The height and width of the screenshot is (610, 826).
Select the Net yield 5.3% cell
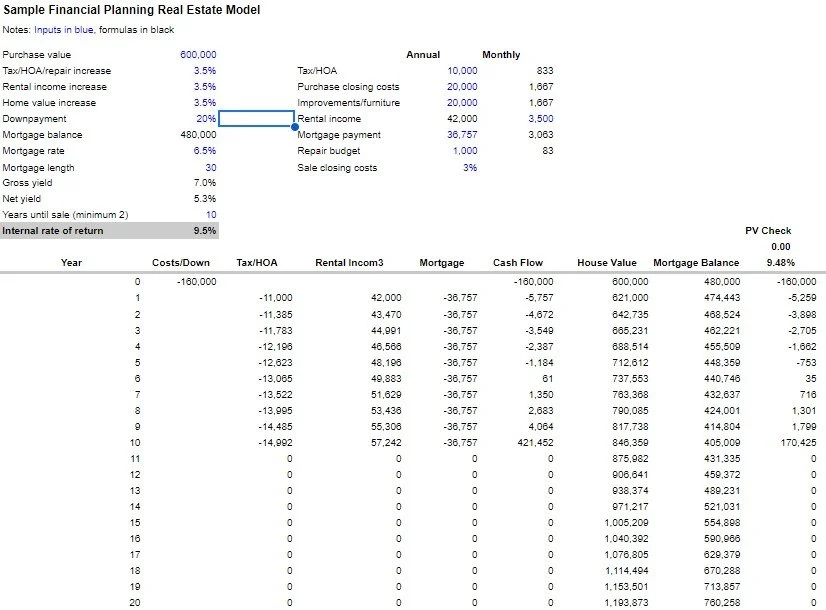click(x=205, y=199)
